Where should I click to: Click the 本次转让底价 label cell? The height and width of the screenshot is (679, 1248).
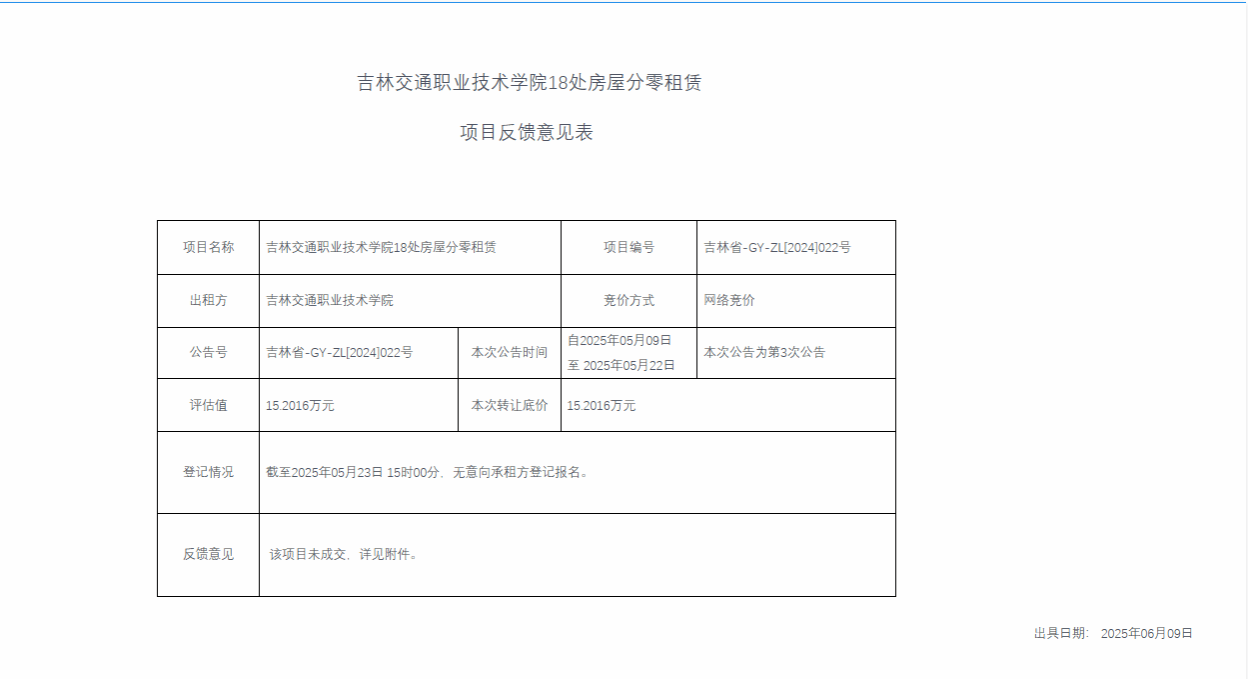click(x=510, y=405)
